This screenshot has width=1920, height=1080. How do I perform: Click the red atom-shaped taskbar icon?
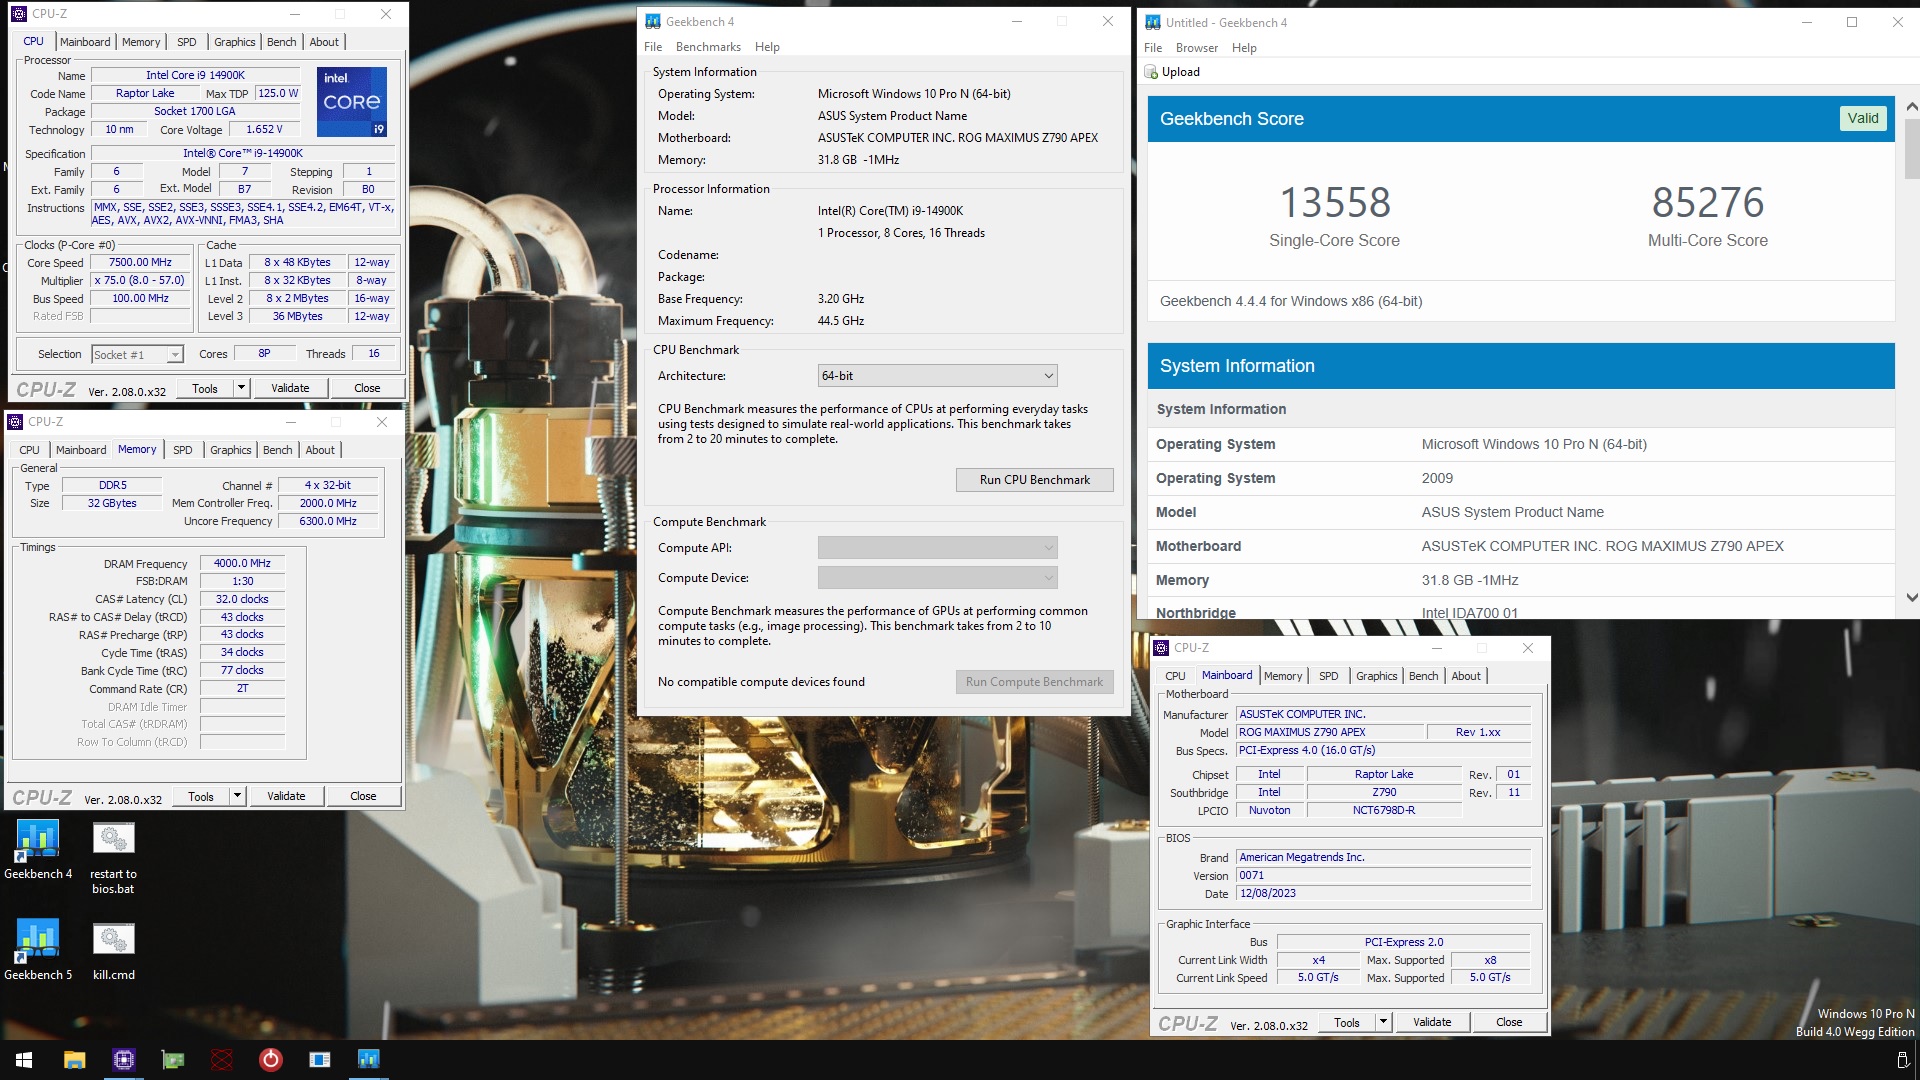[x=222, y=1059]
